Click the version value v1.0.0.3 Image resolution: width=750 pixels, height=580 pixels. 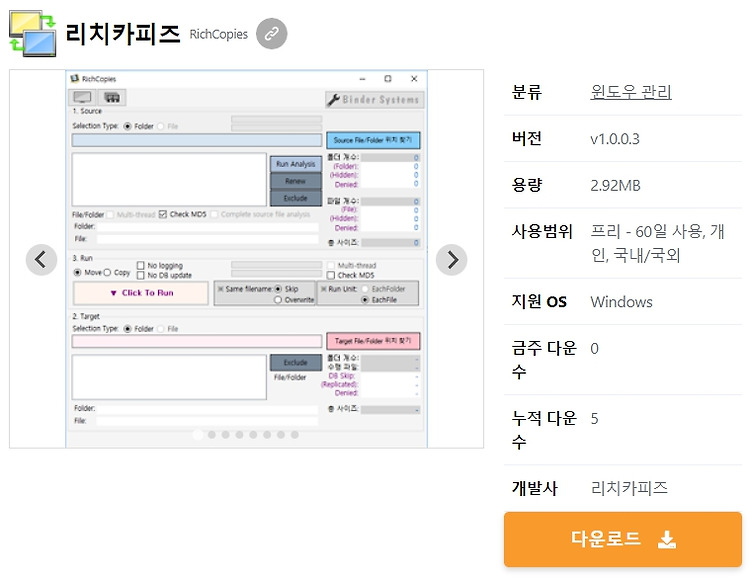615,139
